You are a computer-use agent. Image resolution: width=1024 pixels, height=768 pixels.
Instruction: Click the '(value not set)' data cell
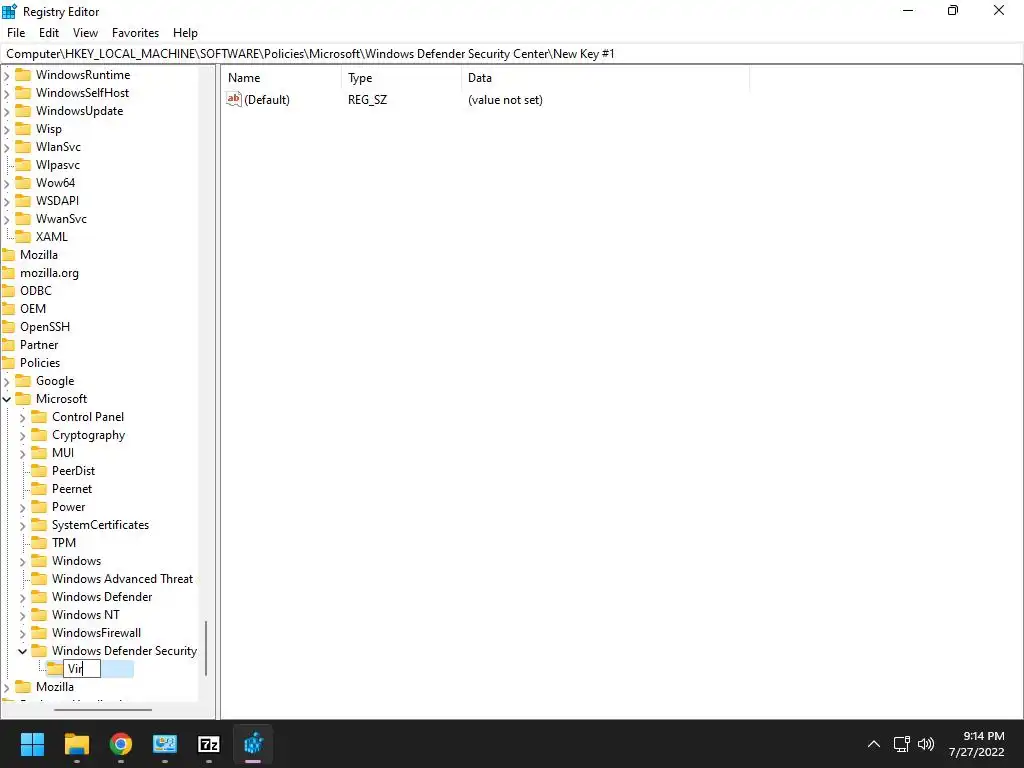(505, 100)
